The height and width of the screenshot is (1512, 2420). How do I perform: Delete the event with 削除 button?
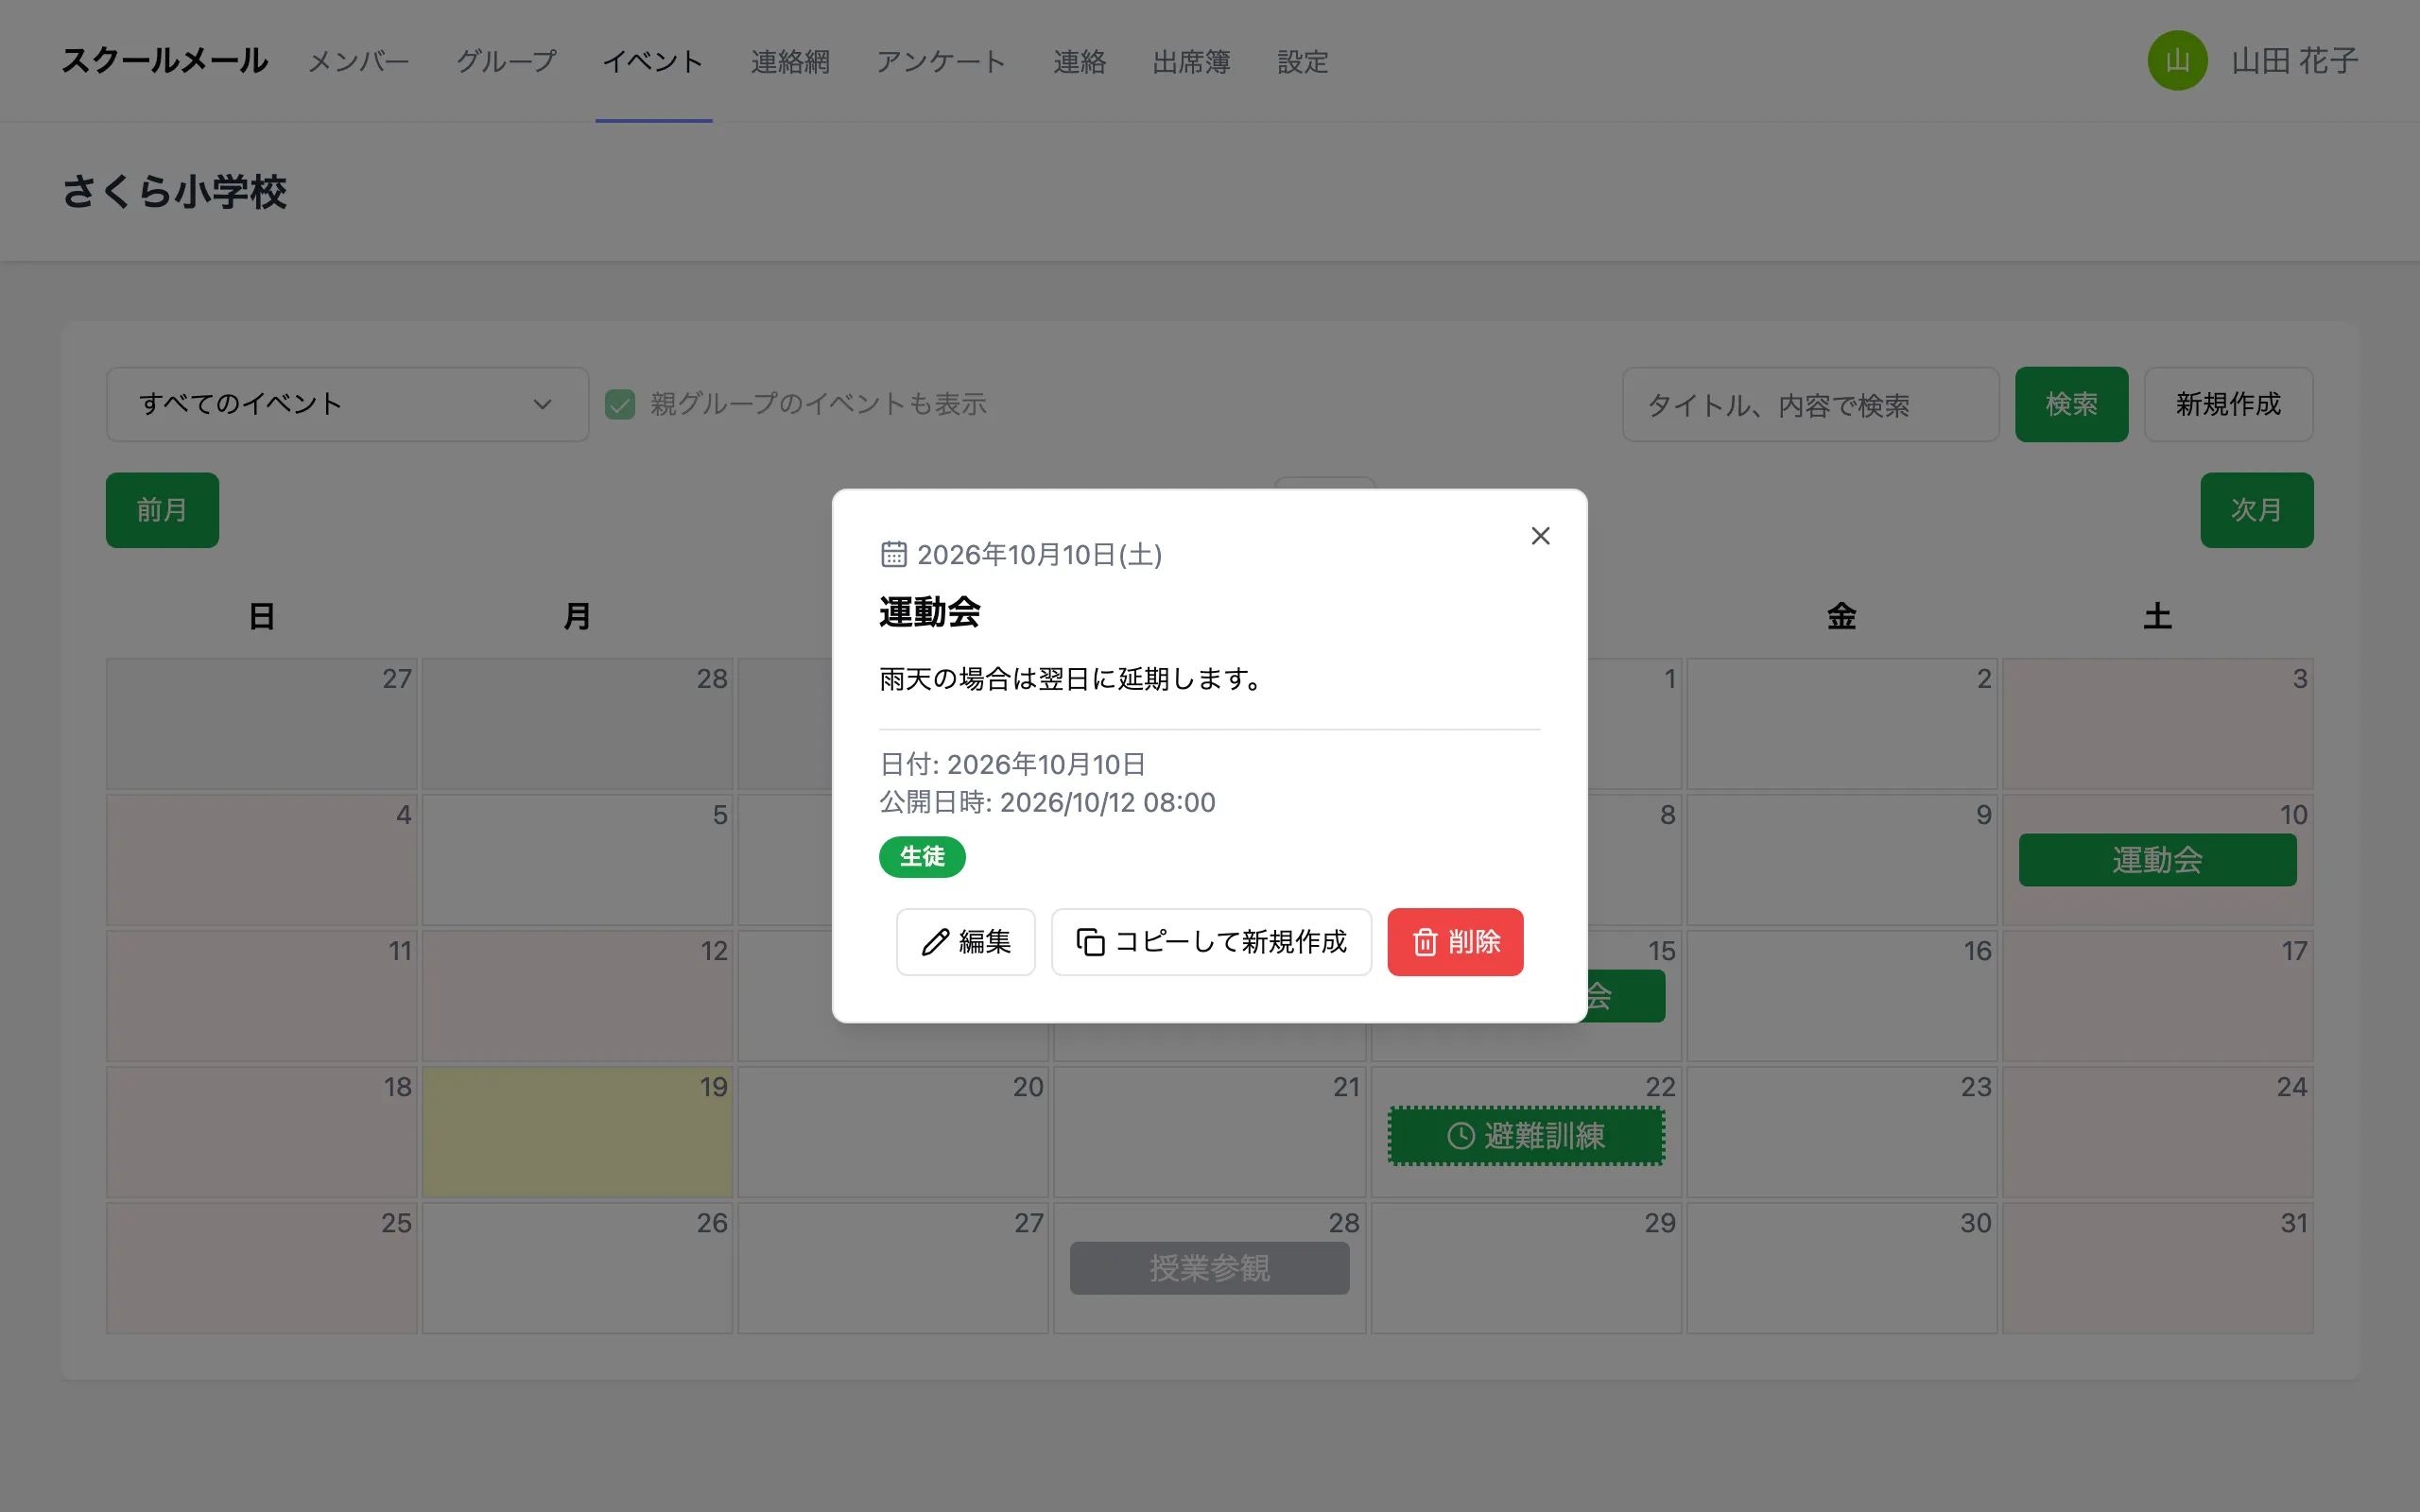[x=1455, y=942]
